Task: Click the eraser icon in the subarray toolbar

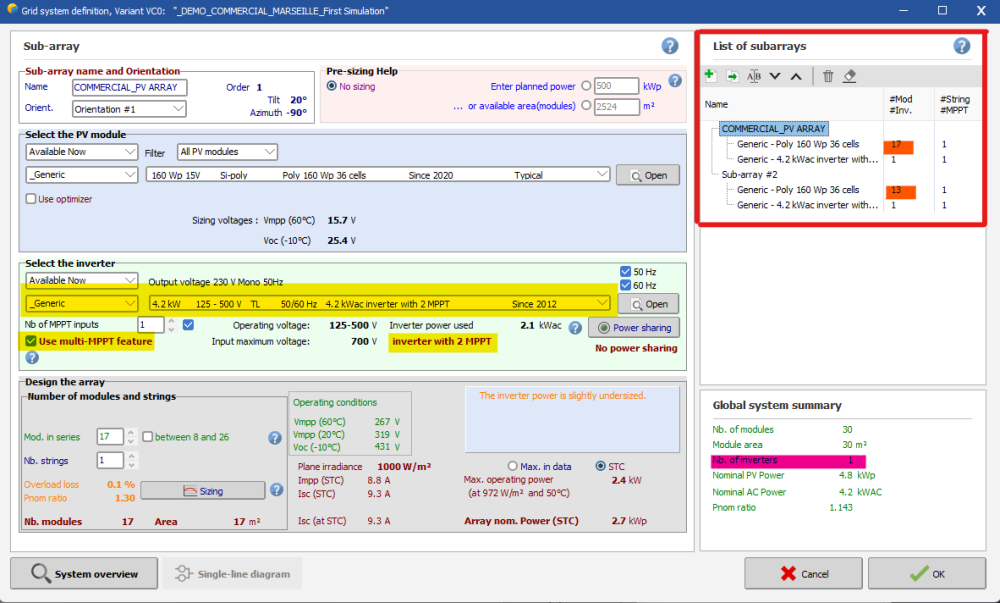Action: [849, 76]
